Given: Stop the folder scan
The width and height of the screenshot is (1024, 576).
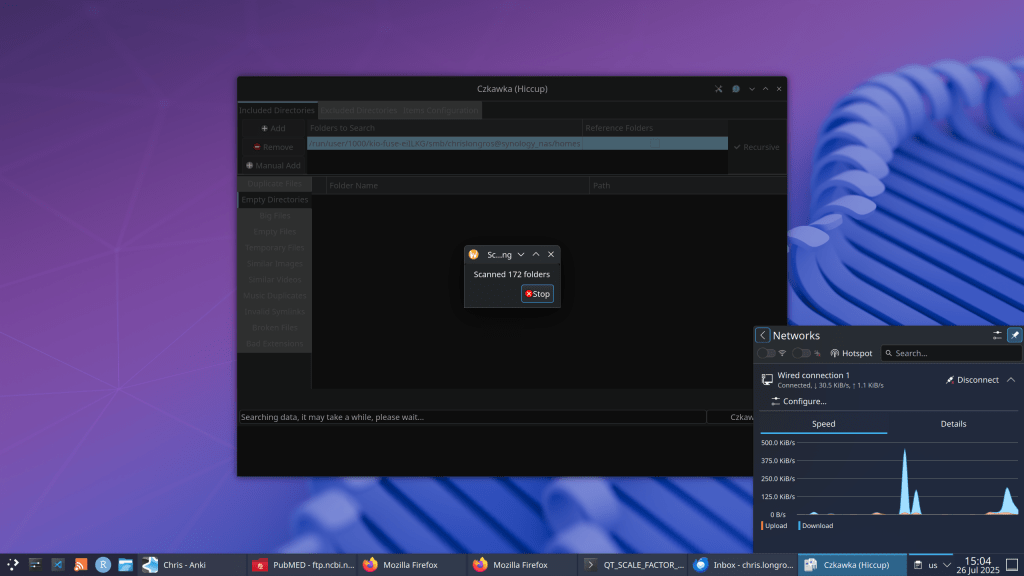Looking at the screenshot, I should coord(537,294).
